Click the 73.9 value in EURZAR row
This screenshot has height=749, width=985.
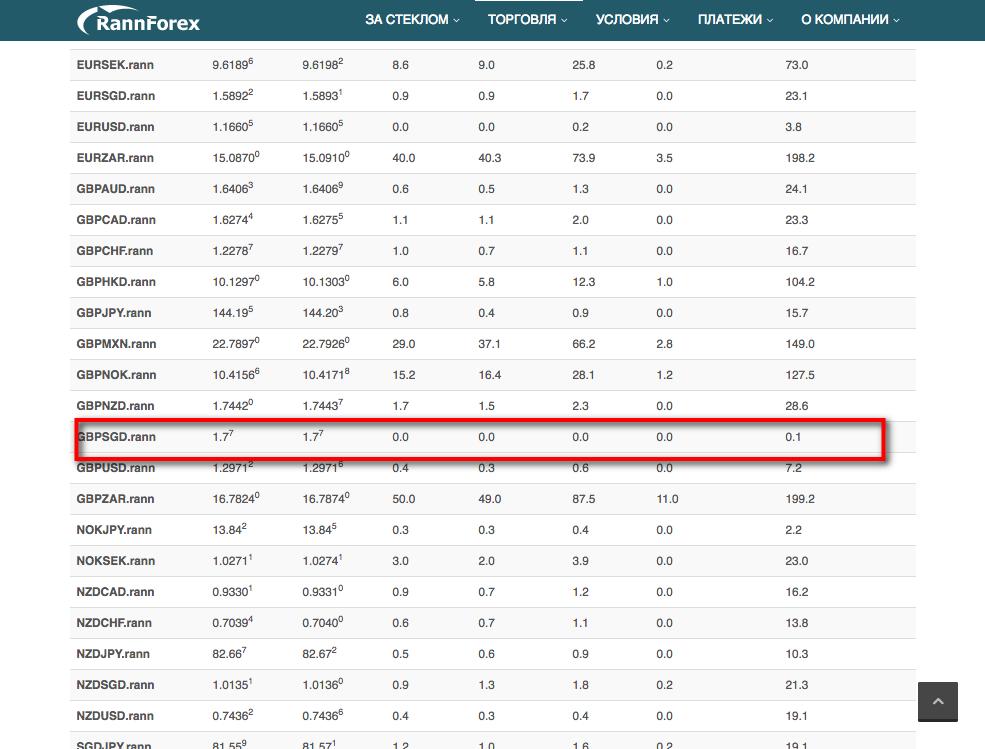[x=584, y=158]
